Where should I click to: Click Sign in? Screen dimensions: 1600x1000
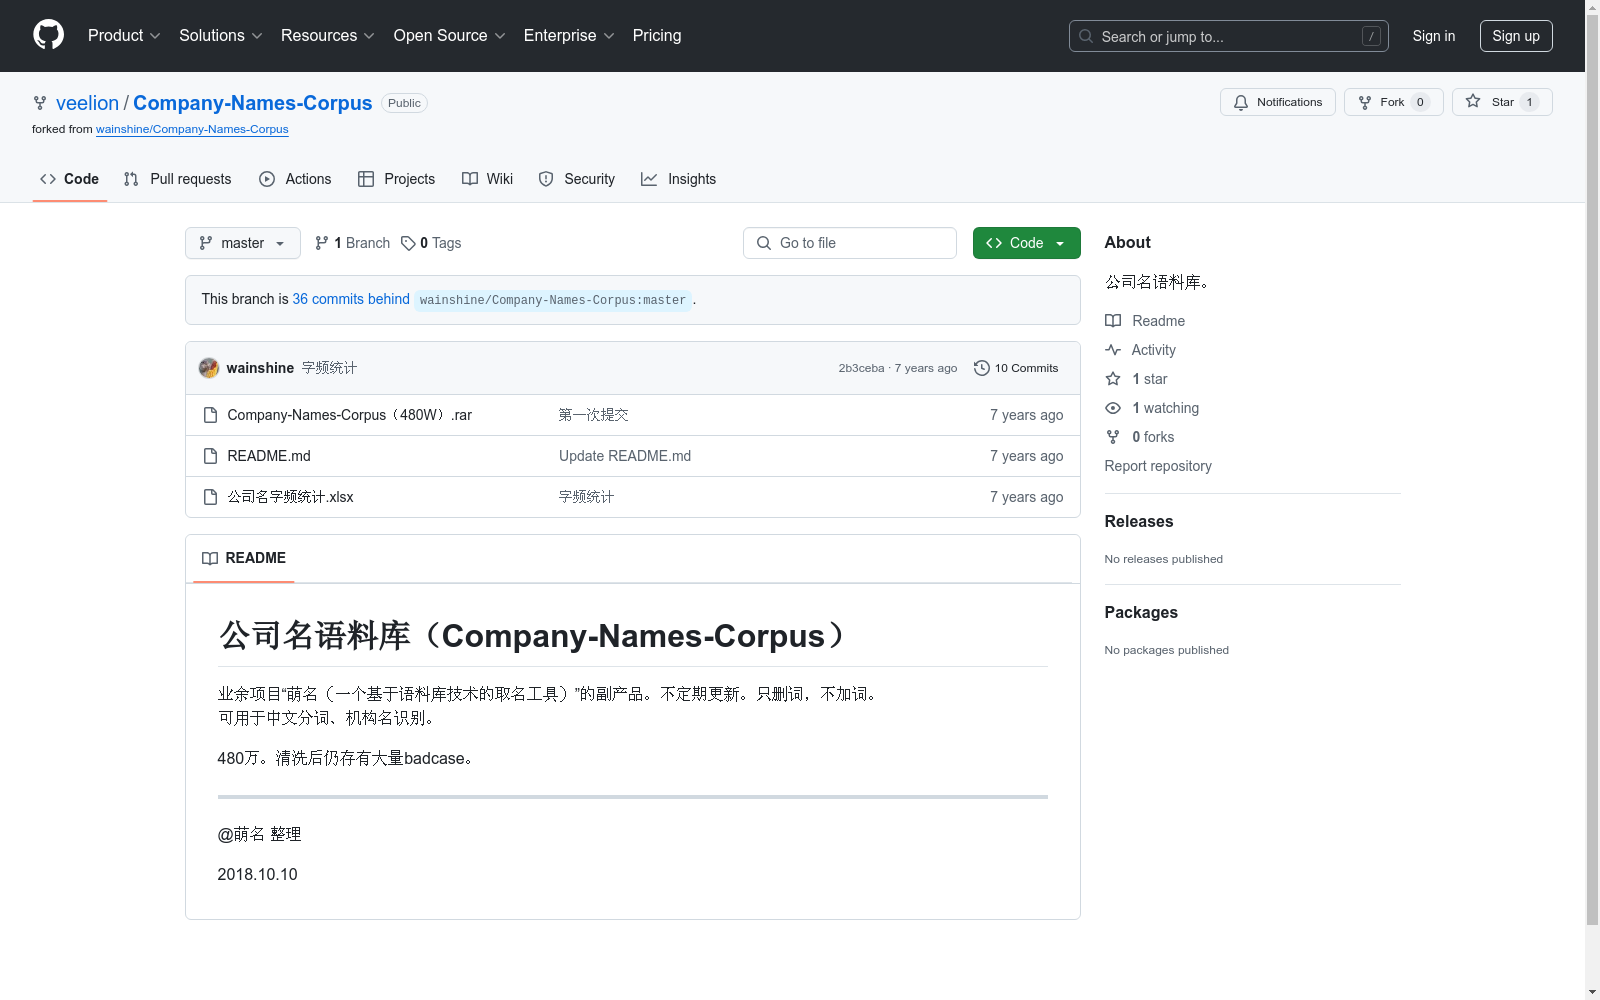pos(1434,36)
